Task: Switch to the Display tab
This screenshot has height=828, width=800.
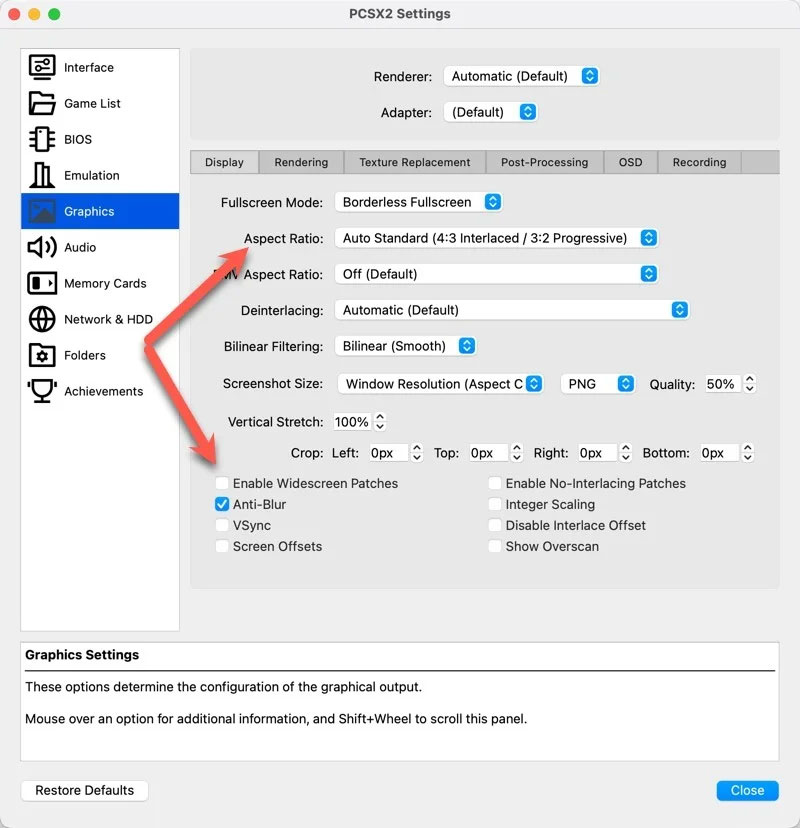Action: (224, 162)
